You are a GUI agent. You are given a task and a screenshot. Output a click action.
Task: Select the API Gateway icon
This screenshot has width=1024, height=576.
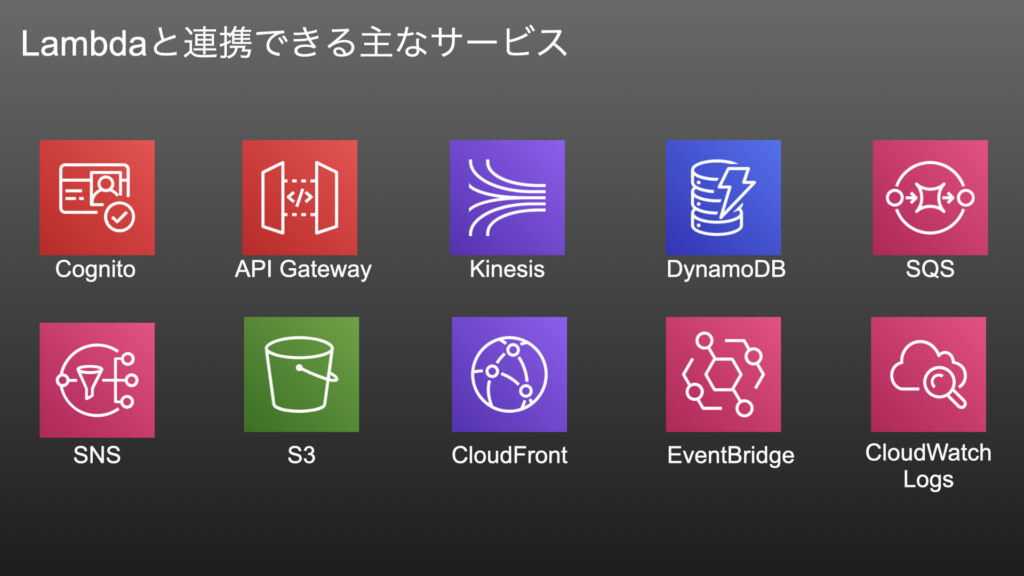300,197
